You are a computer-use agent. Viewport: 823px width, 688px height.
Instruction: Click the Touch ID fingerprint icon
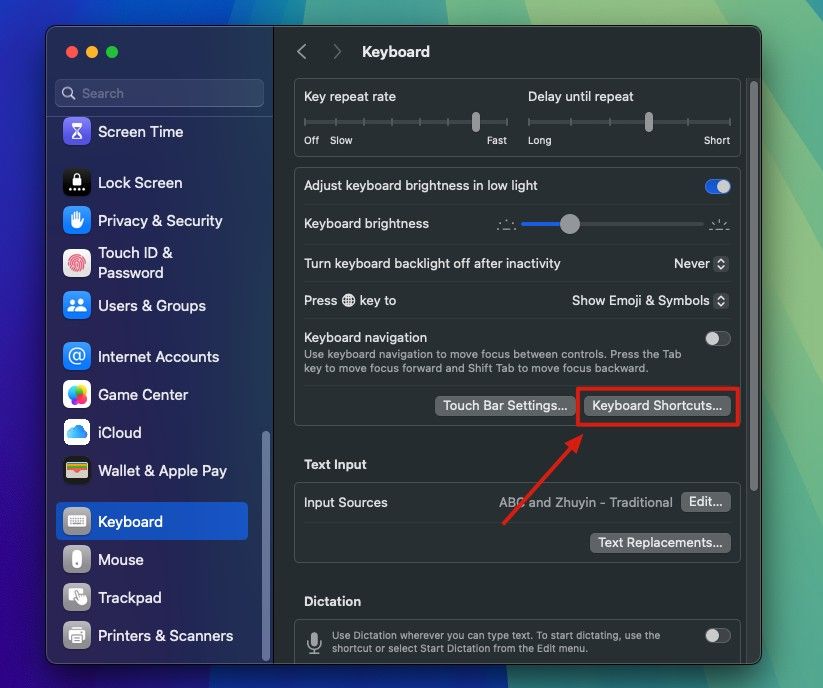(x=77, y=263)
